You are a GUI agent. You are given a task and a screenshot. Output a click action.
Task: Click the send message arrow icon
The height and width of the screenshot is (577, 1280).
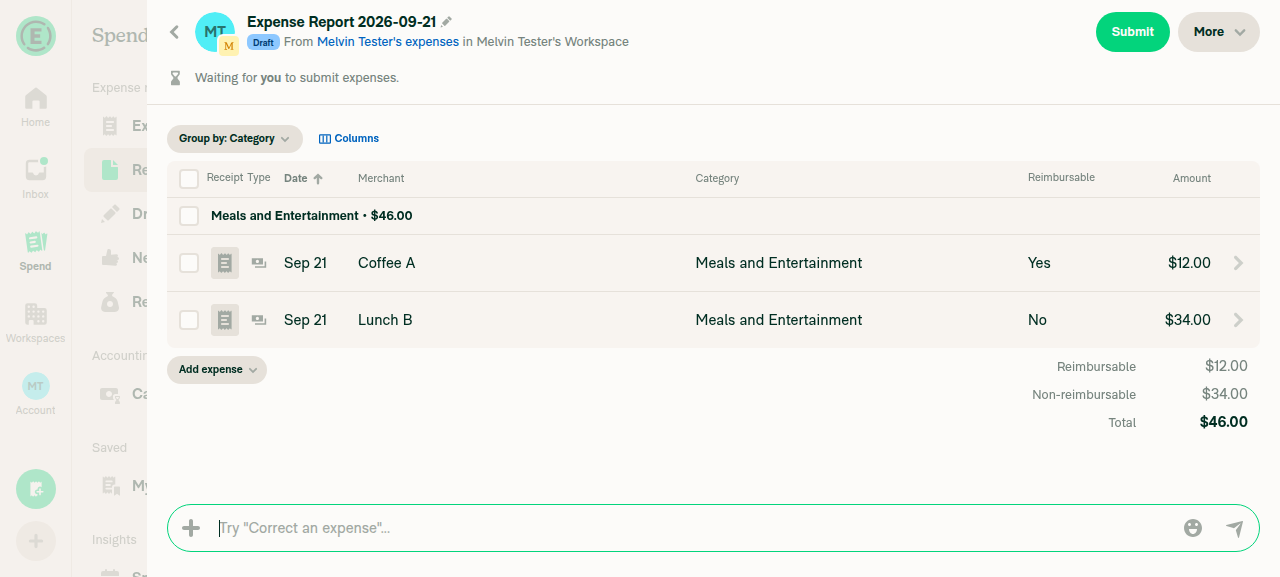pos(1235,528)
